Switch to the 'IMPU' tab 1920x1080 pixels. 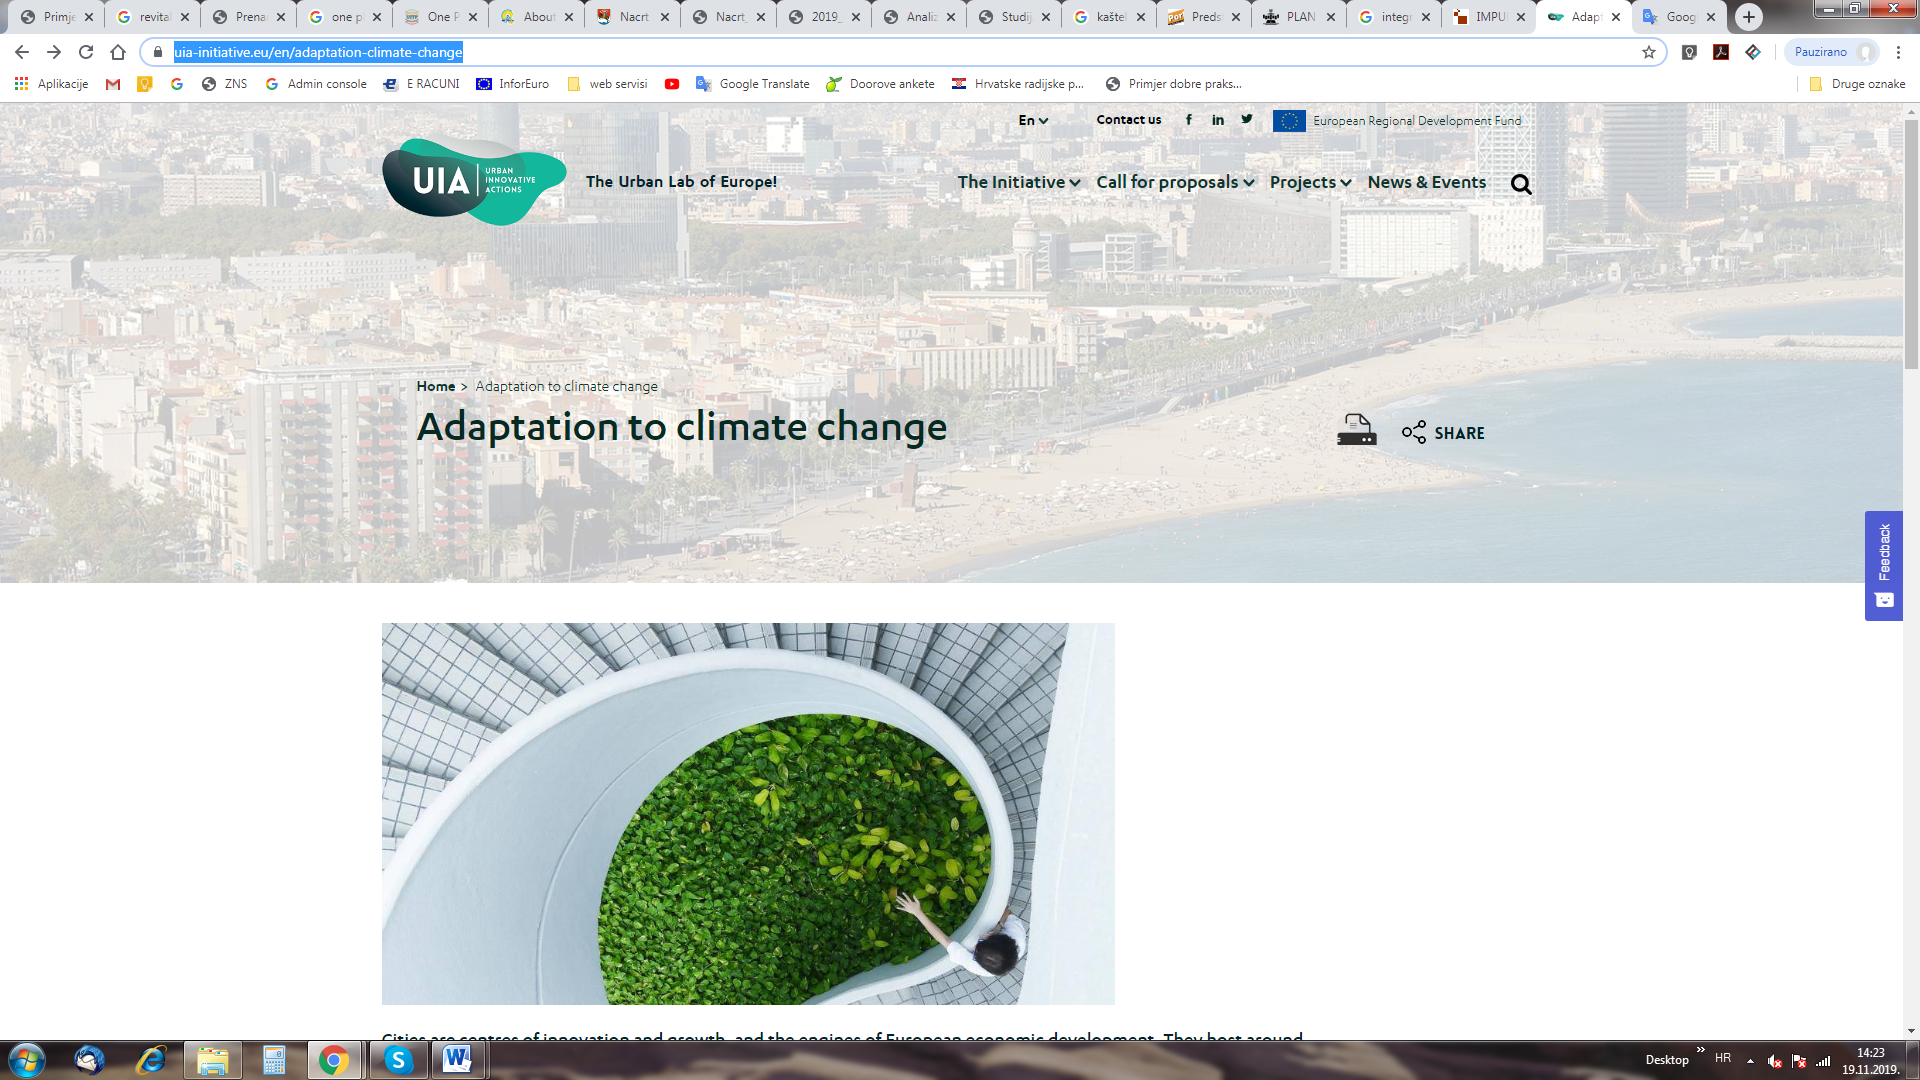tap(1487, 17)
